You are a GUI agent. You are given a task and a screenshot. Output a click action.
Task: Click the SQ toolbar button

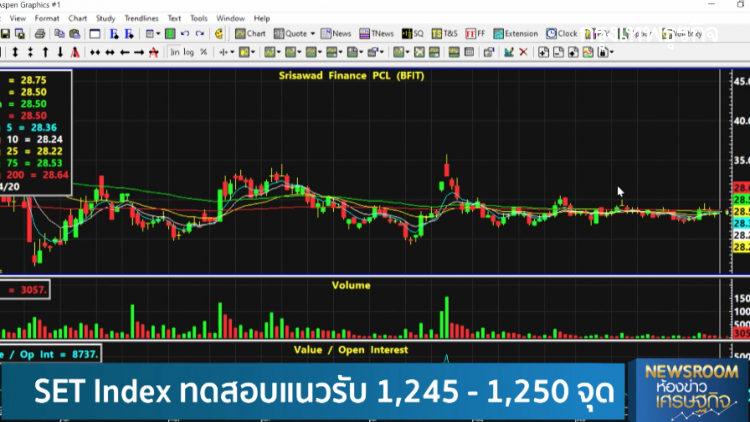(x=413, y=34)
